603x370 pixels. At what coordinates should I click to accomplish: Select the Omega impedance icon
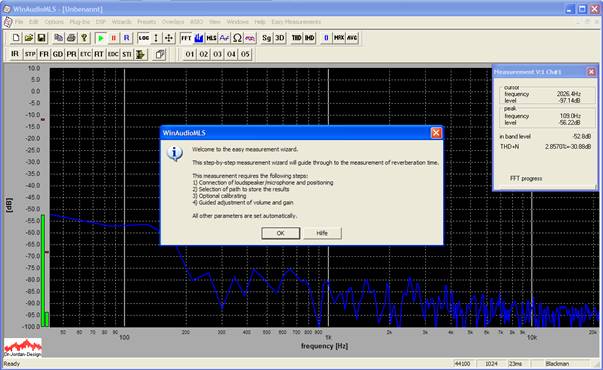point(237,38)
